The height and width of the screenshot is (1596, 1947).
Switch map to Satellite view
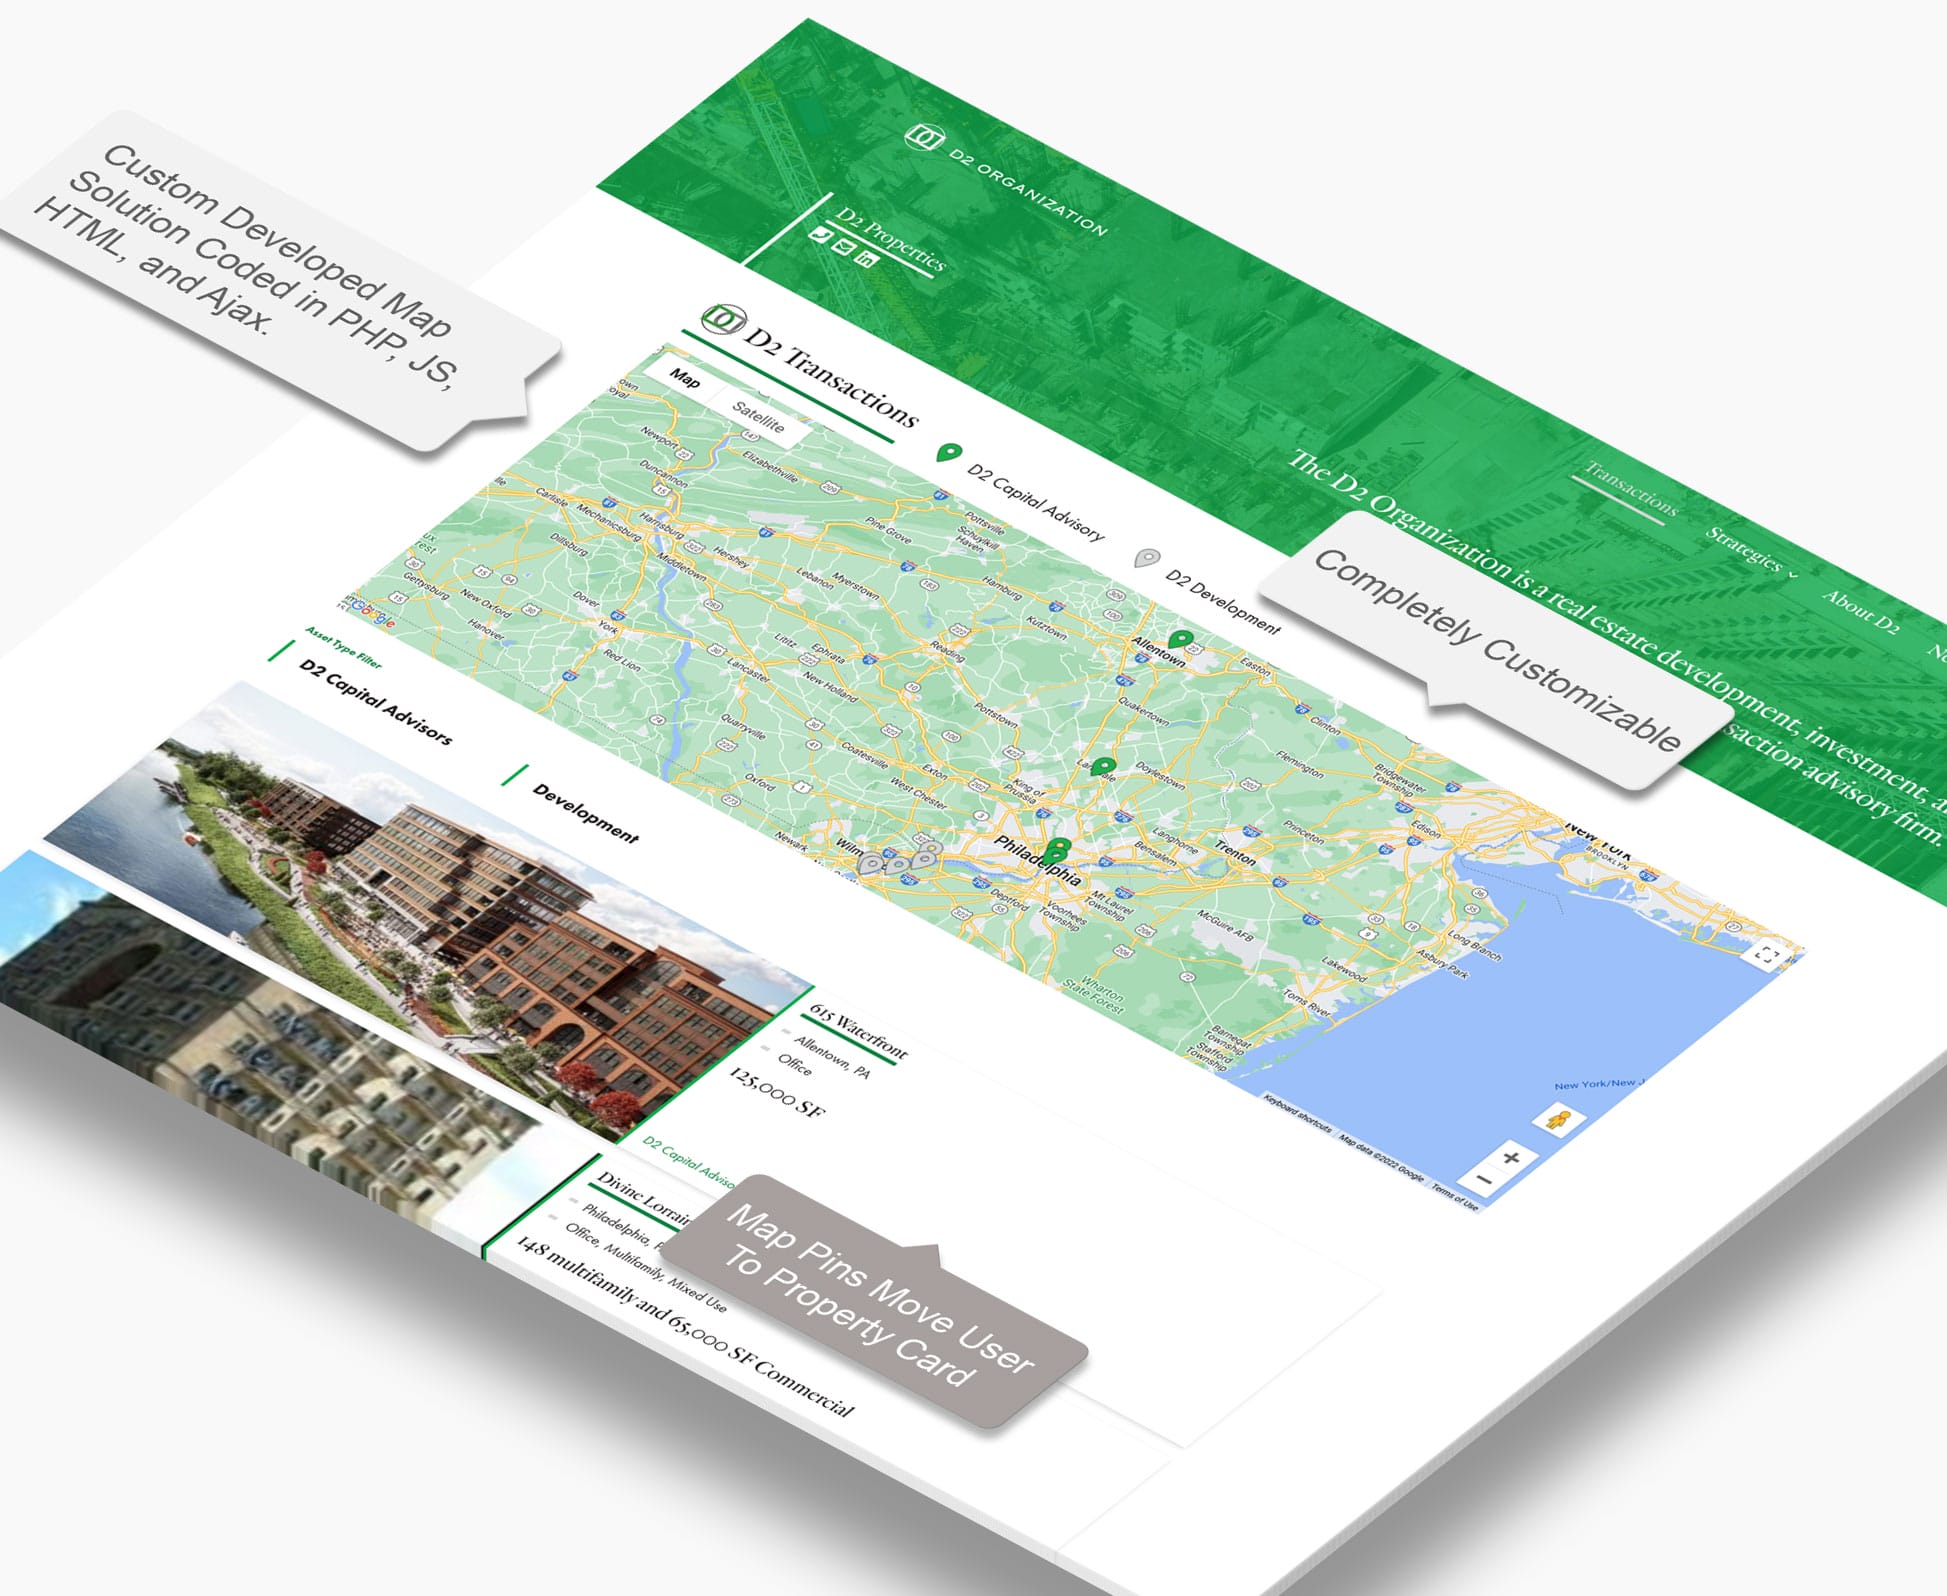[x=758, y=416]
